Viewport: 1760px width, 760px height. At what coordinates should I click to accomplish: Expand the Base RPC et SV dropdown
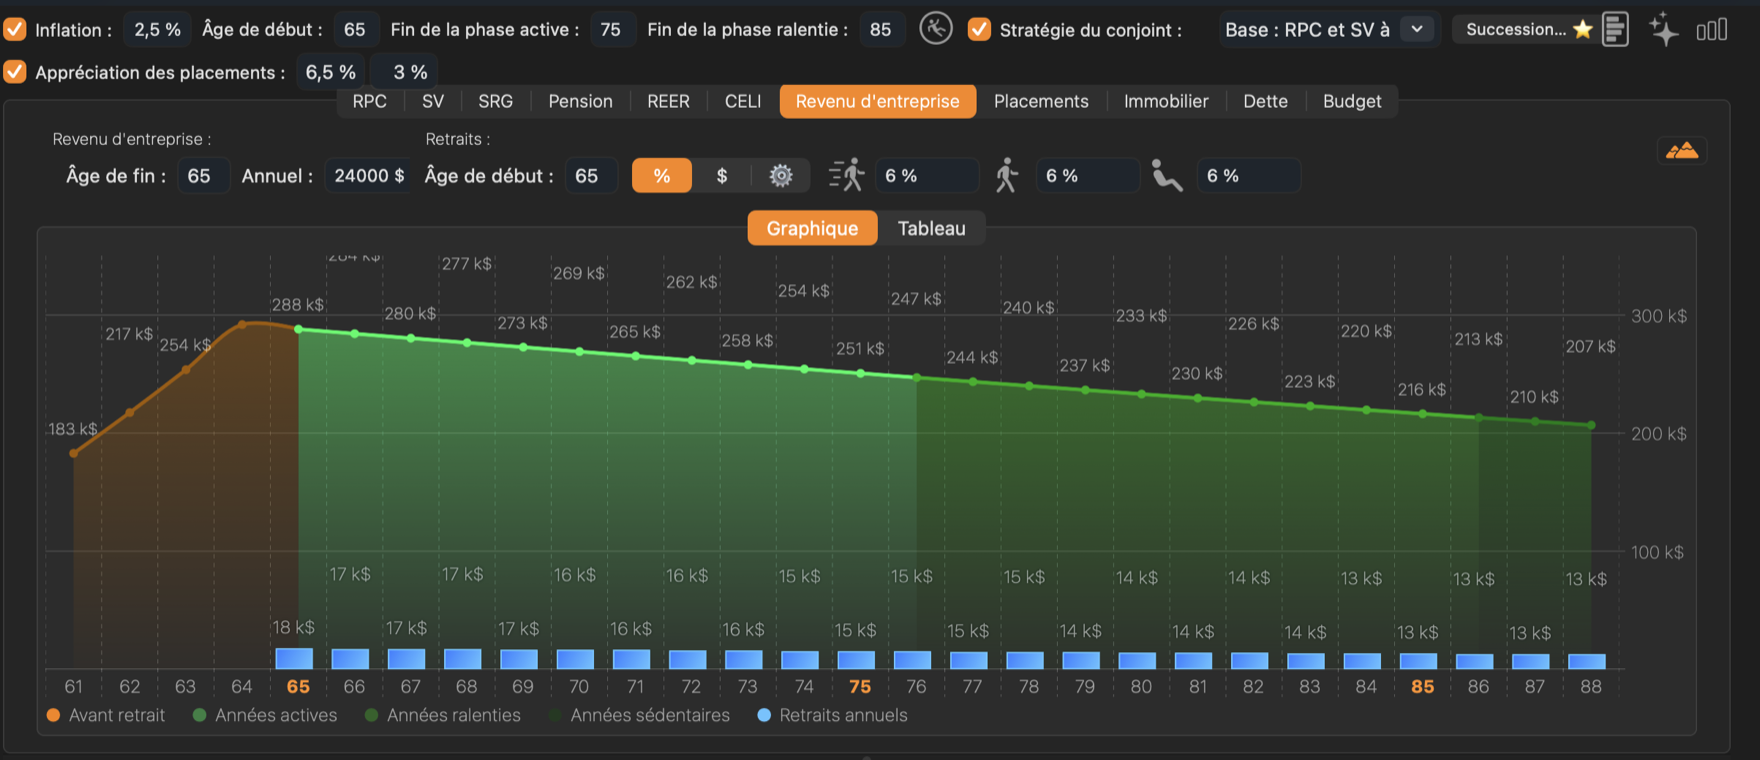1417,29
